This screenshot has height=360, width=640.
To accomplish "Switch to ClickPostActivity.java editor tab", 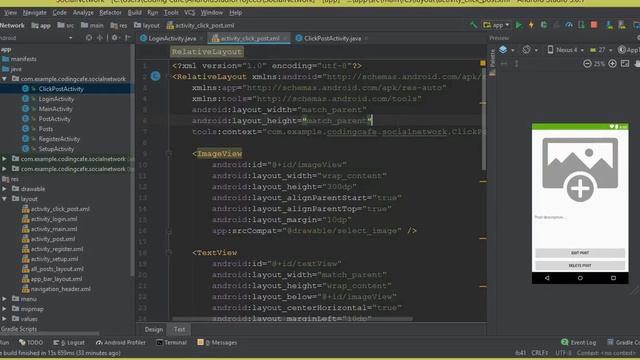I will pos(332,38).
